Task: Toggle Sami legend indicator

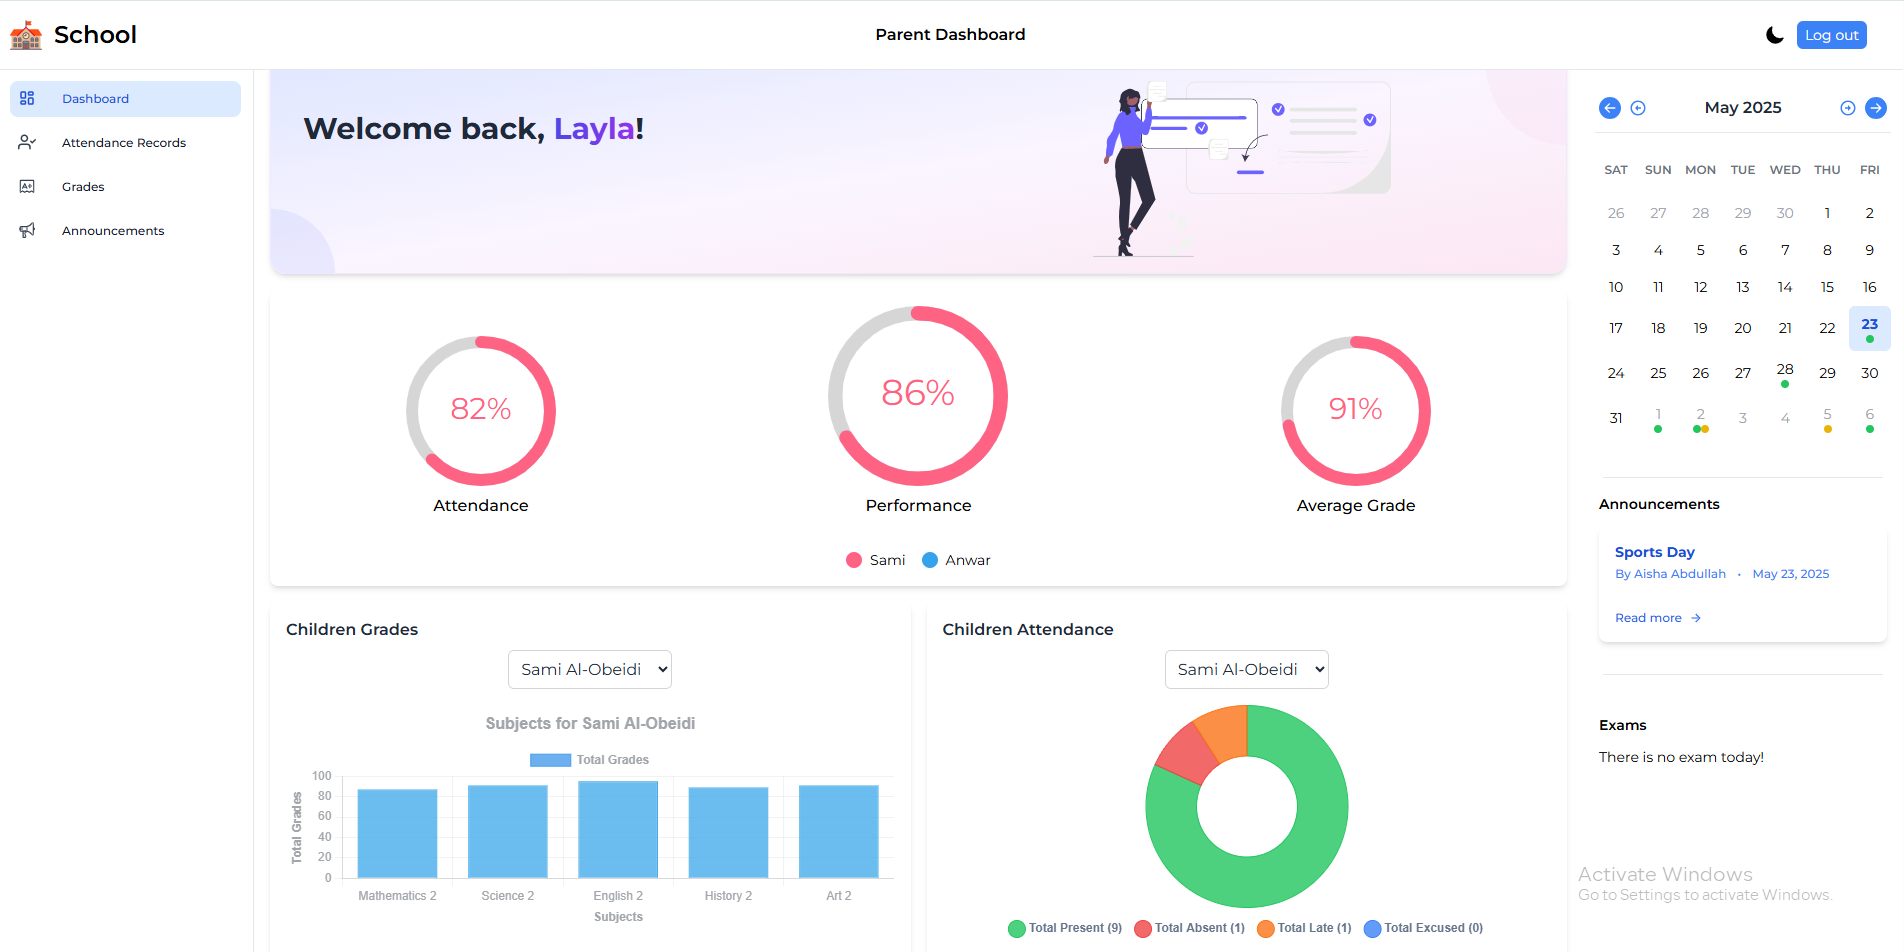Action: (854, 560)
